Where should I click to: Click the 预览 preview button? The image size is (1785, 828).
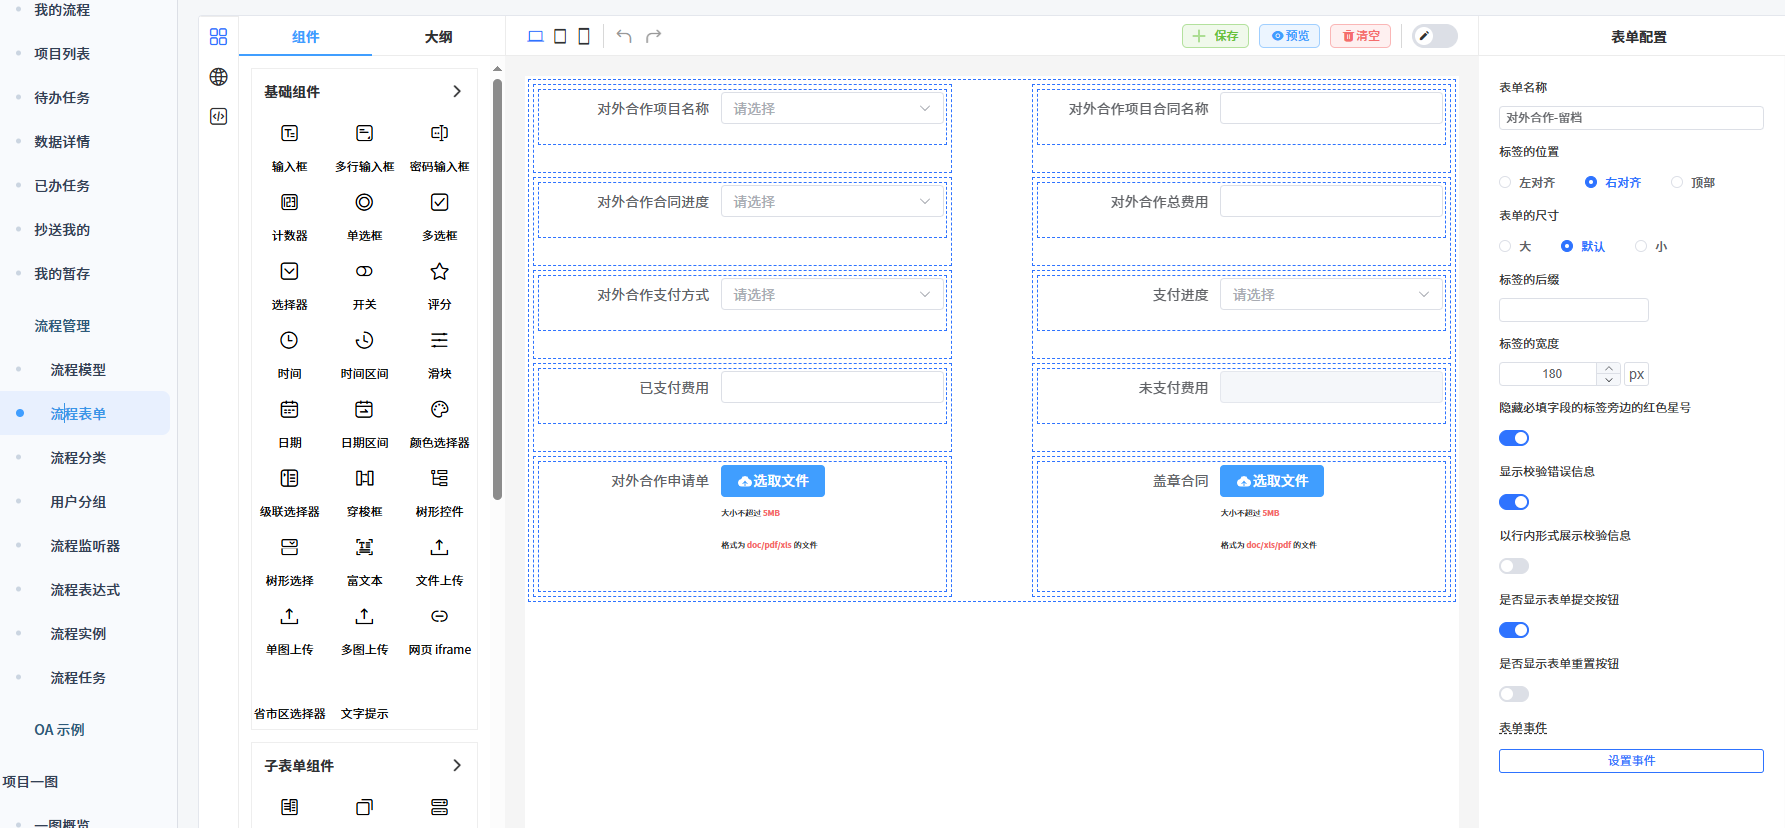click(1289, 36)
